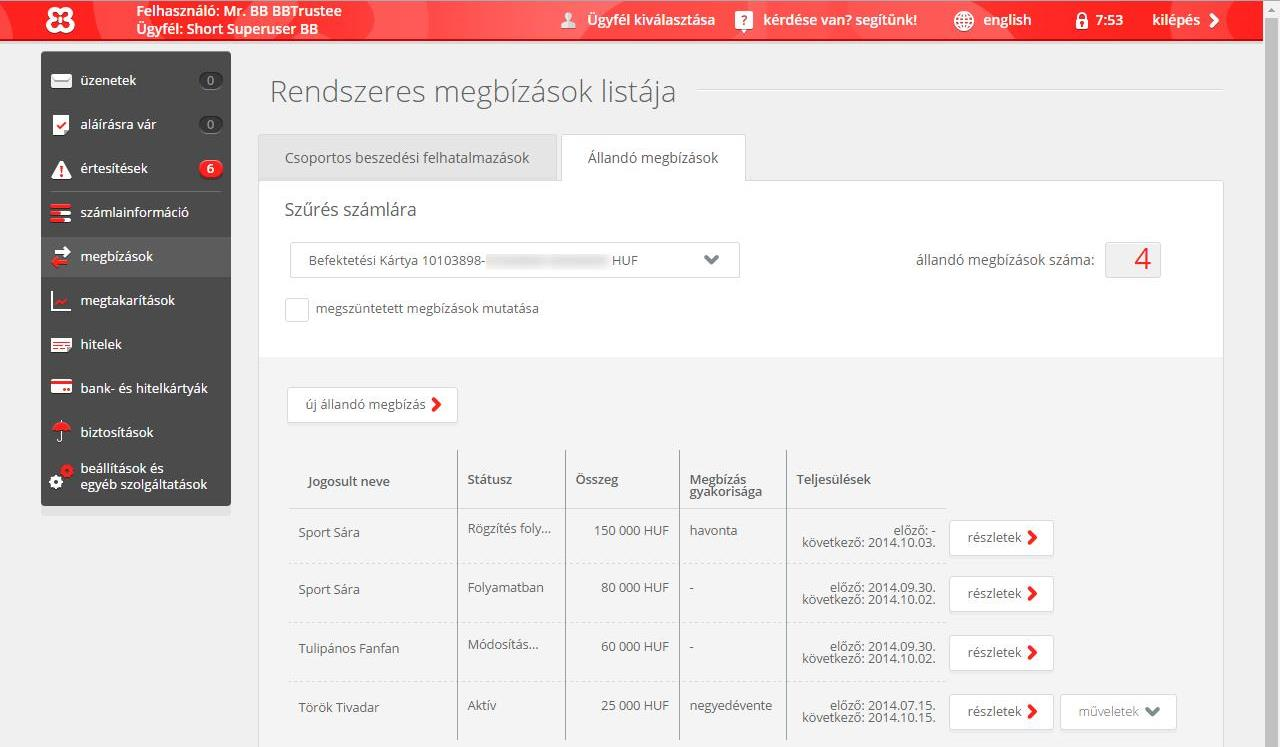Click the megtakarítások chart icon

tap(61, 301)
